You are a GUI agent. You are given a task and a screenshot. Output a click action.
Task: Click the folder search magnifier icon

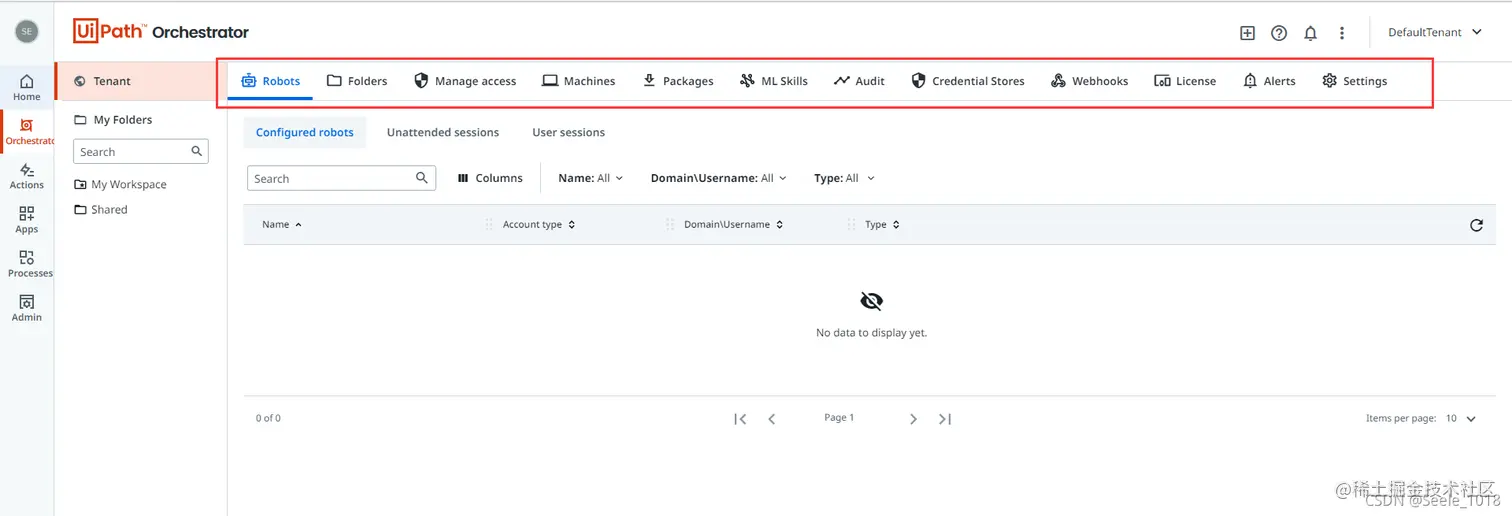197,151
